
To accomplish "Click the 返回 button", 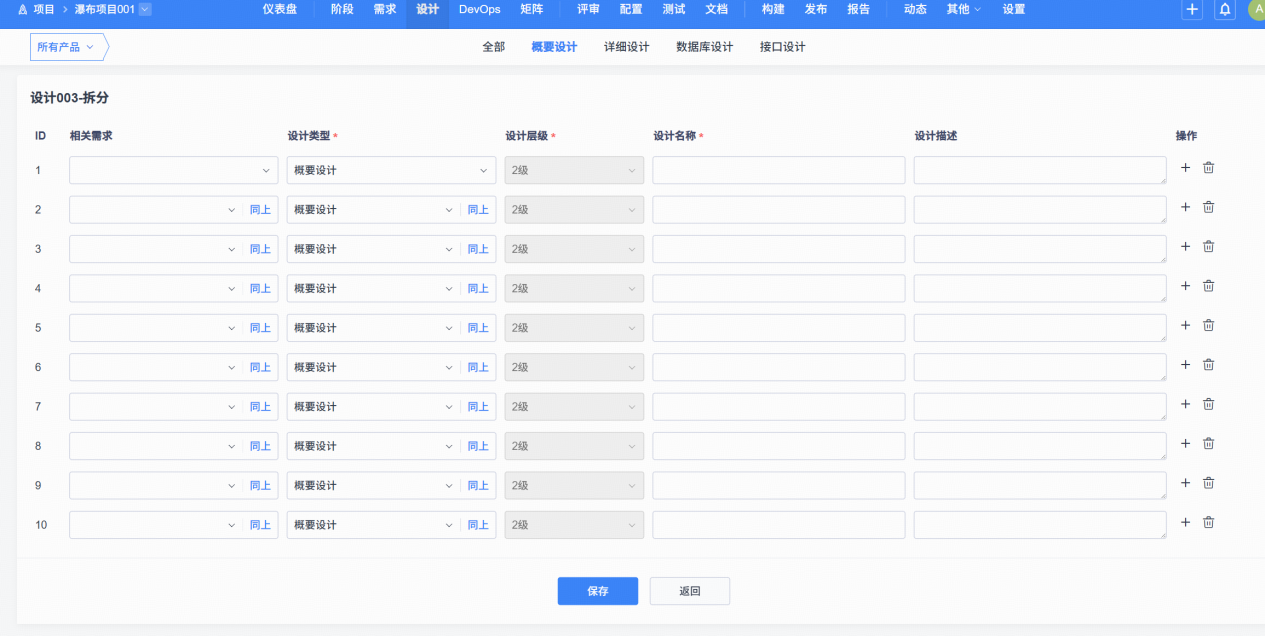I will click(689, 591).
